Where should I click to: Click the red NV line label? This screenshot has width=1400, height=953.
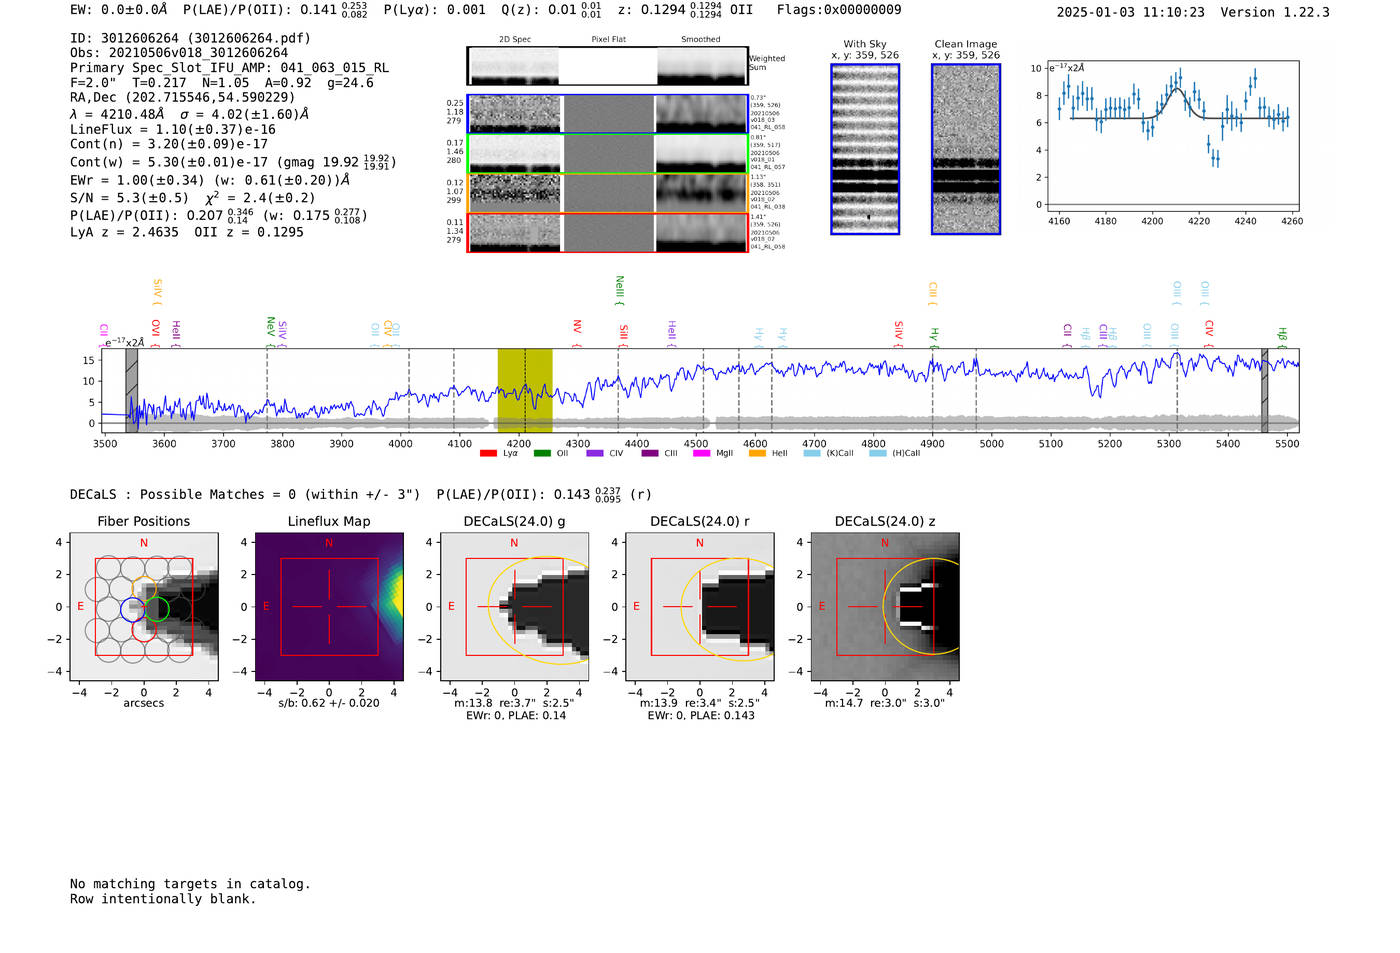pos(577,333)
